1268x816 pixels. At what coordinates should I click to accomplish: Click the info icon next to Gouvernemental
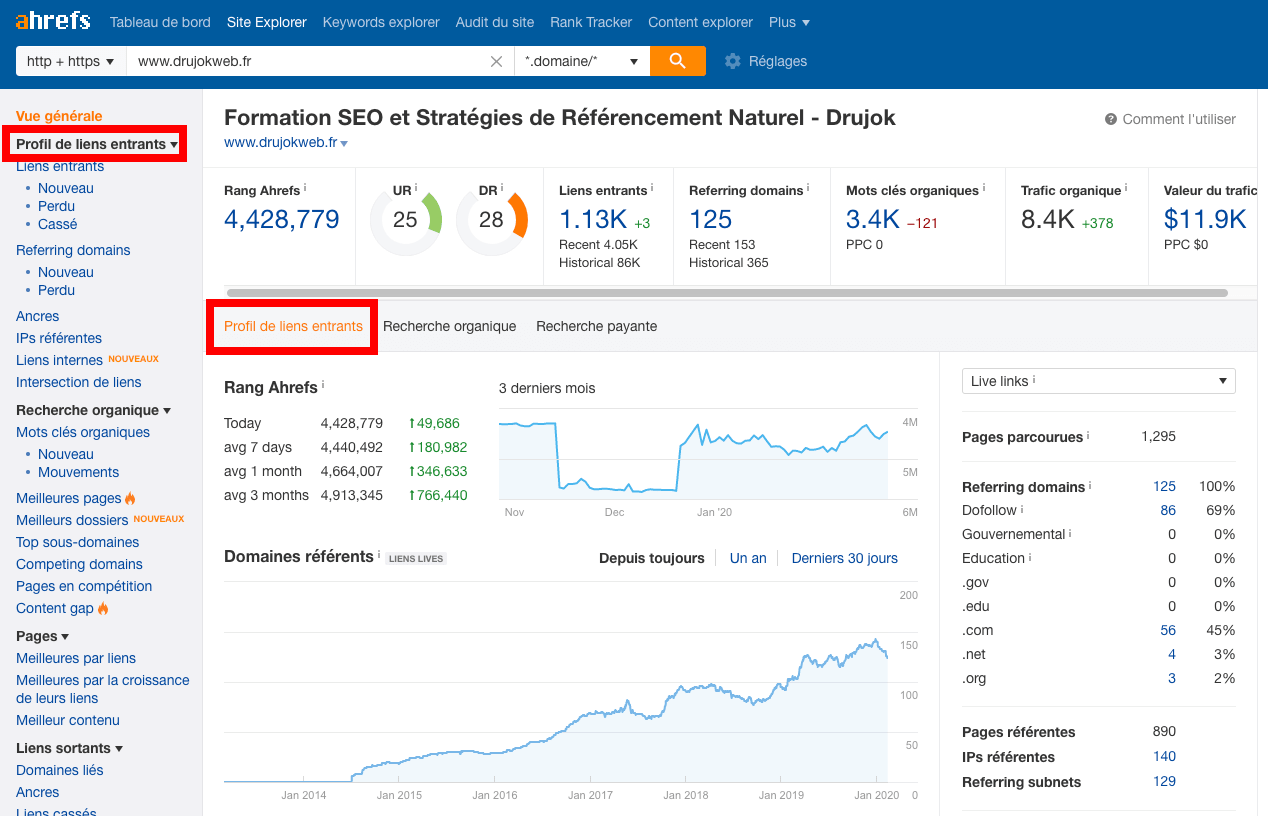[x=1070, y=533]
